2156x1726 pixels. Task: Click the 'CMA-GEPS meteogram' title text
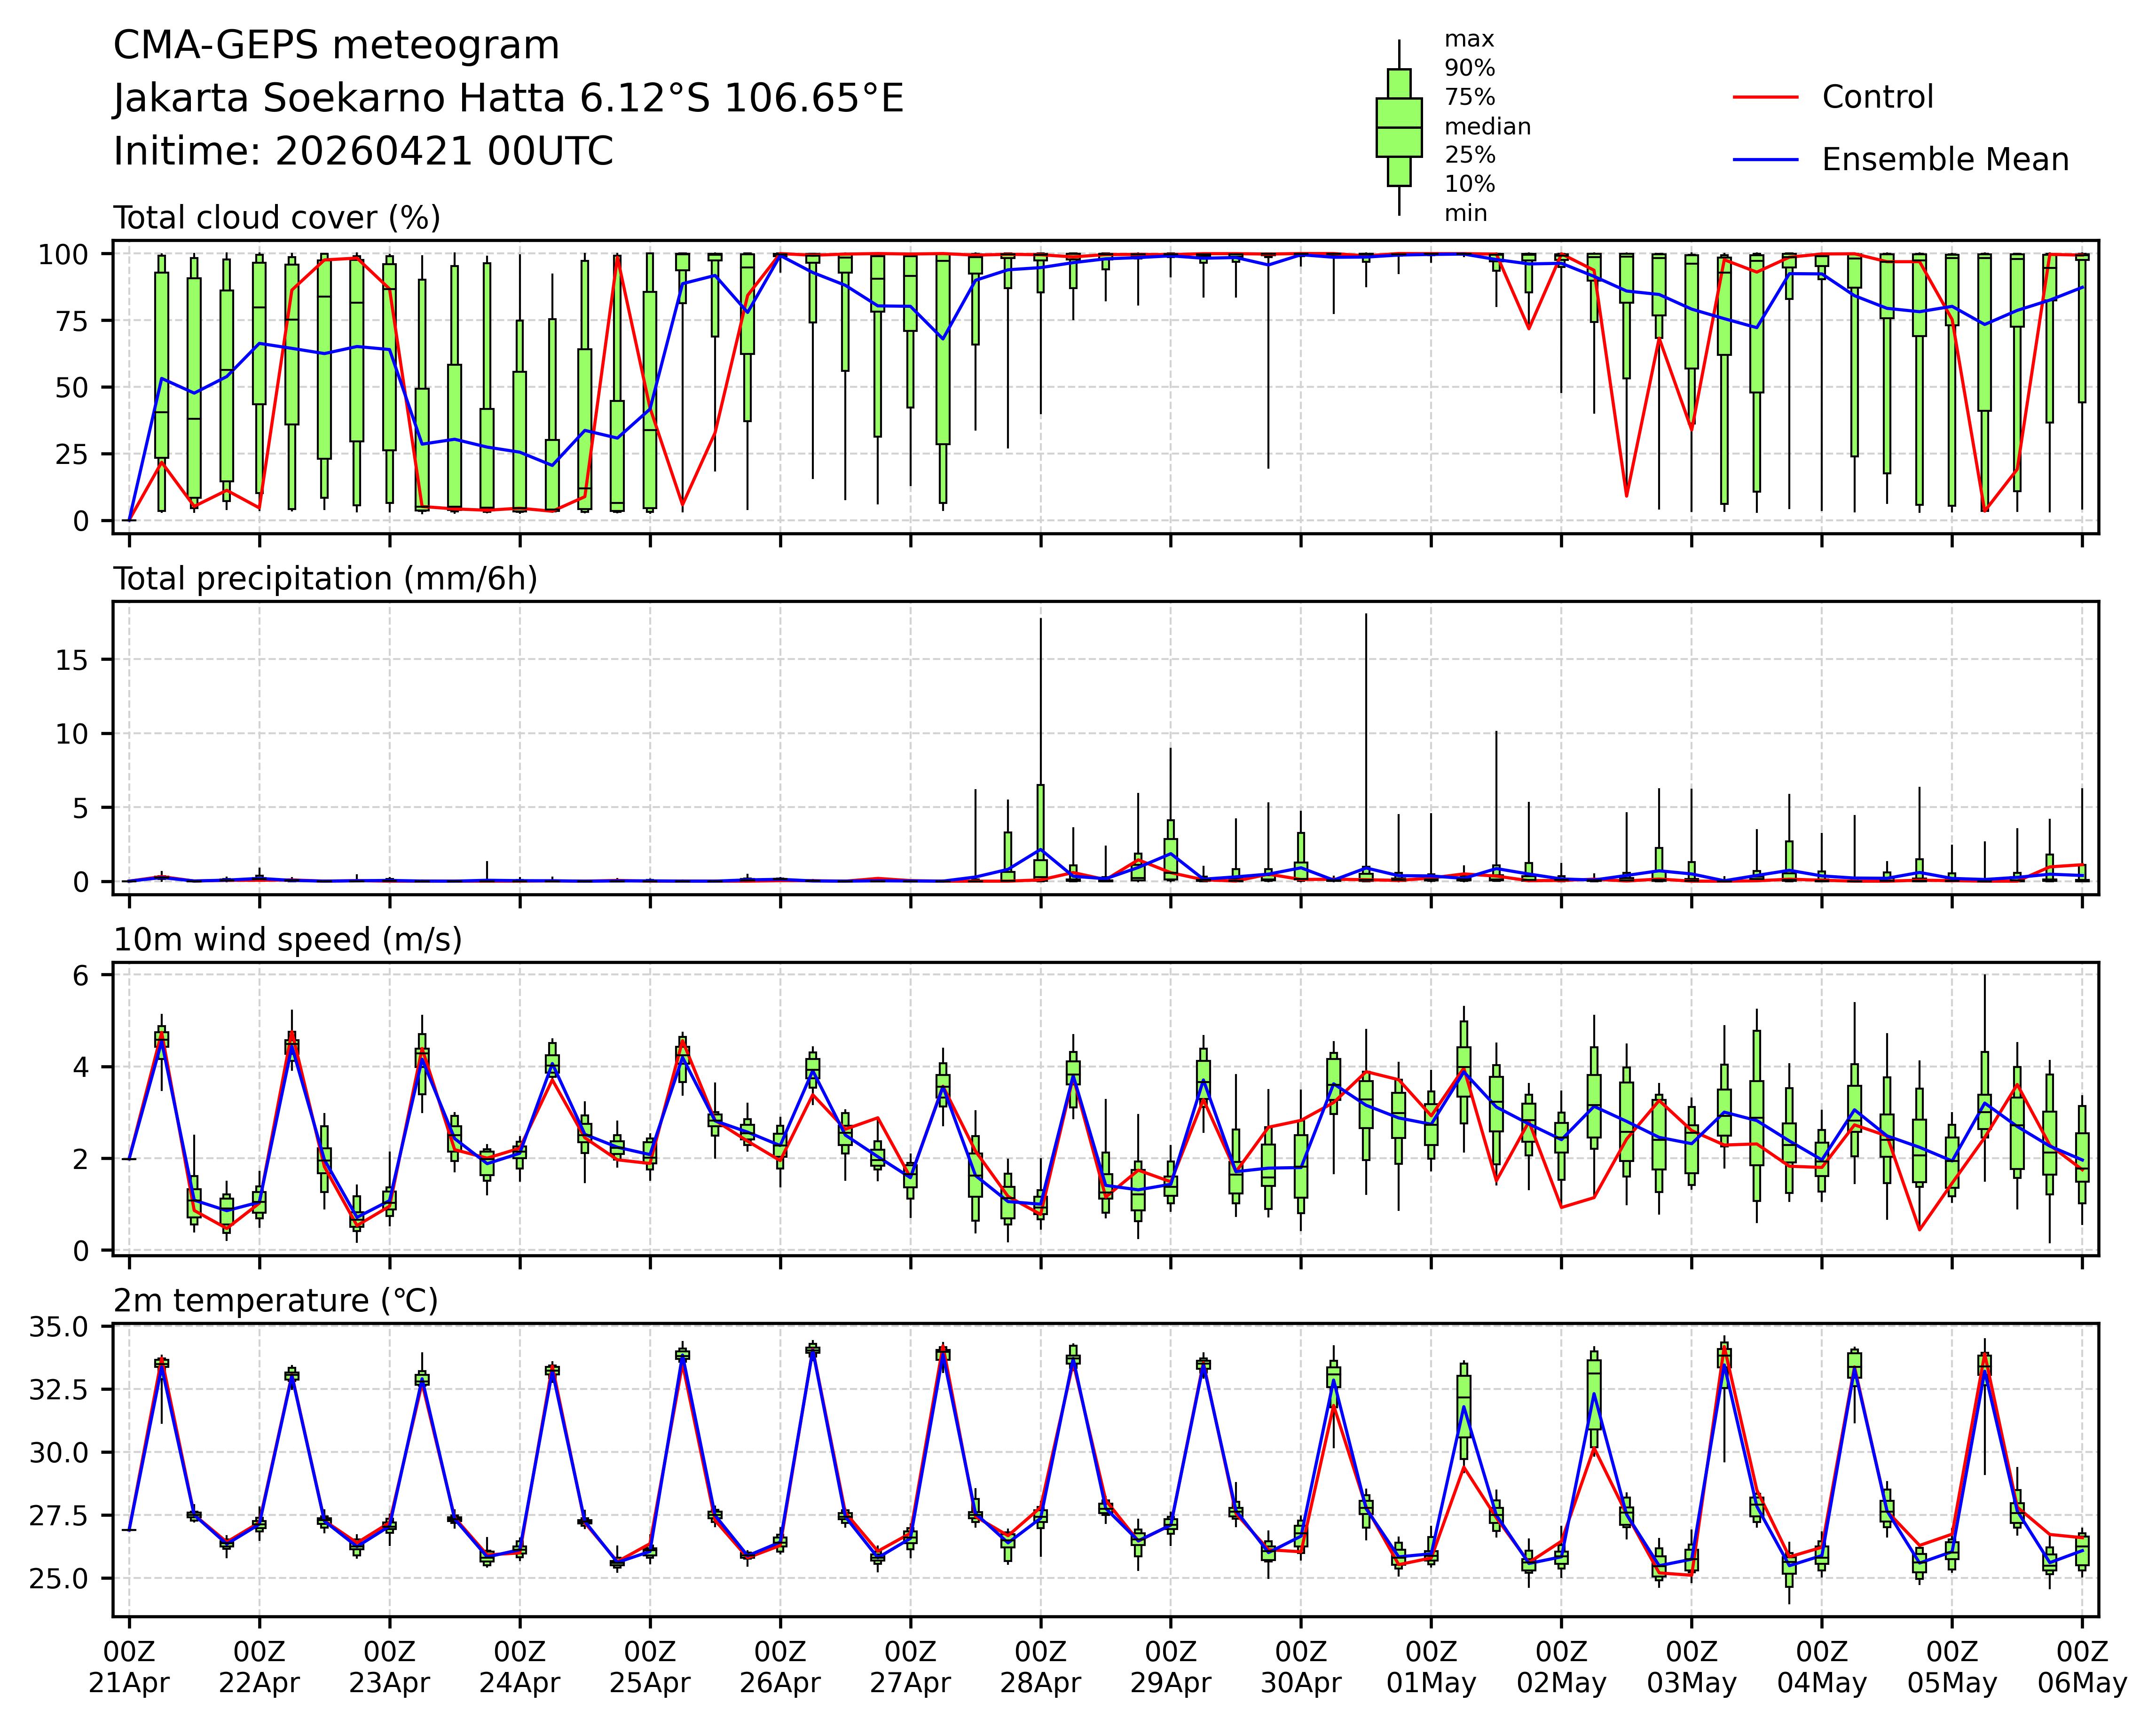click(x=336, y=46)
